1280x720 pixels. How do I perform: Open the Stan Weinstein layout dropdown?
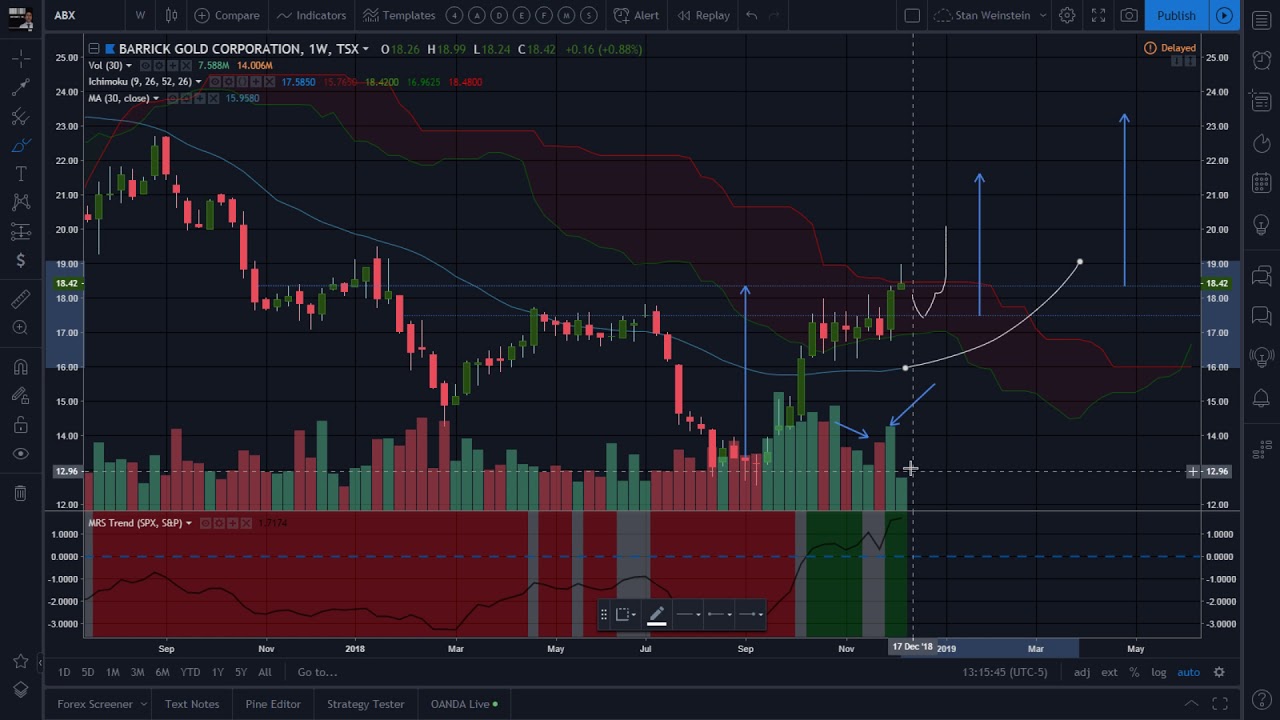click(990, 15)
